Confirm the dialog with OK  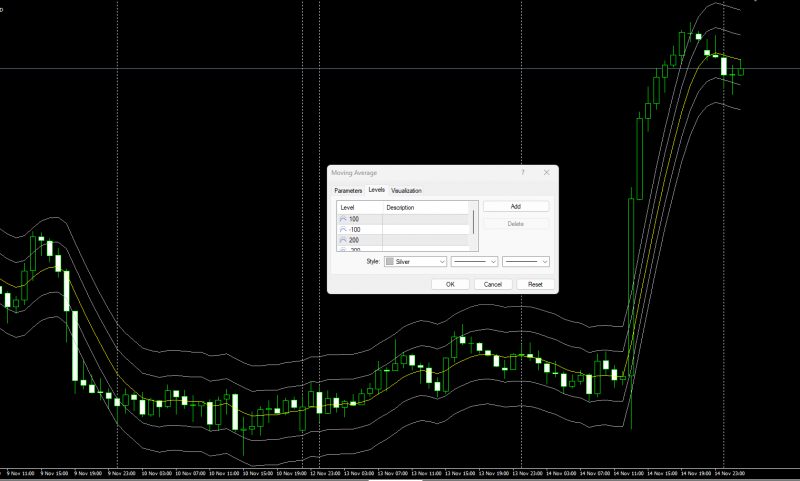(x=450, y=285)
